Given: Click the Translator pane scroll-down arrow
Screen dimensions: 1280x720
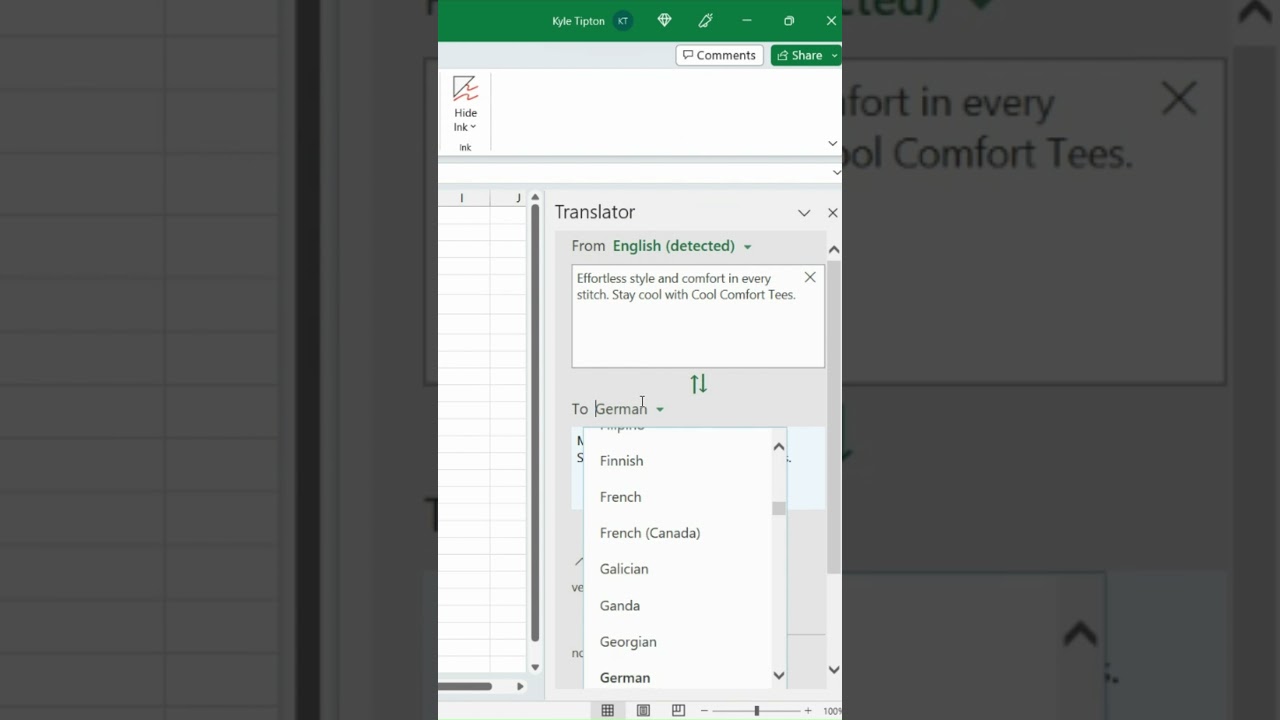Looking at the screenshot, I should tap(834, 670).
